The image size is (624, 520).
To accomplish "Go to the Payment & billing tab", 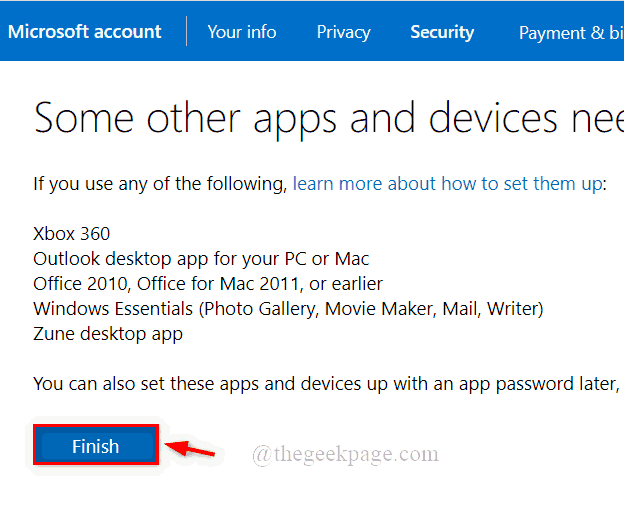I will click(570, 32).
